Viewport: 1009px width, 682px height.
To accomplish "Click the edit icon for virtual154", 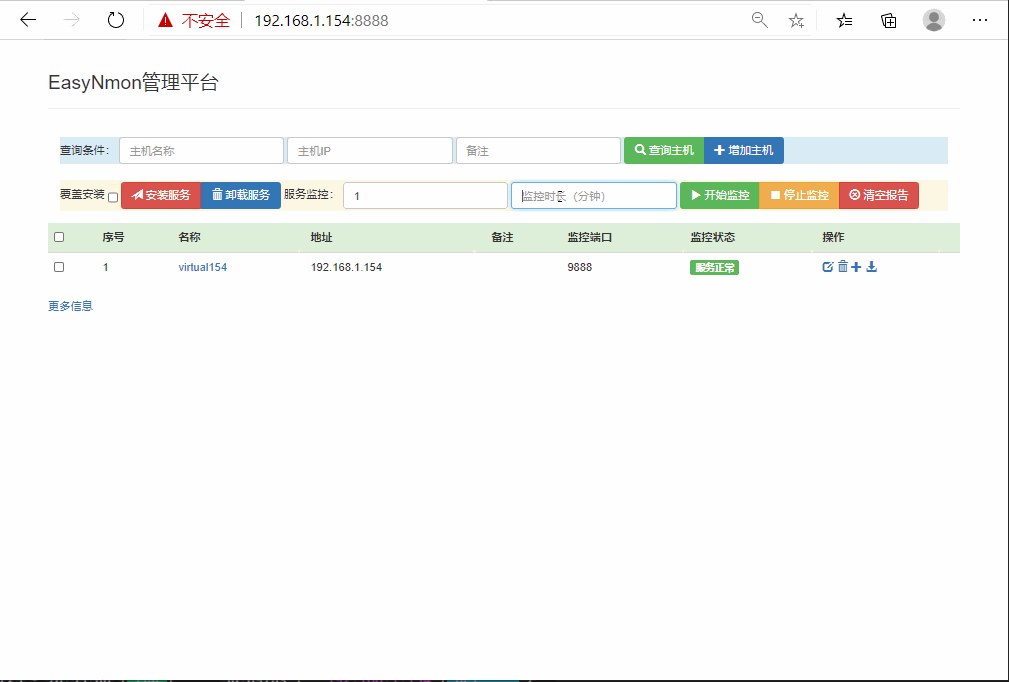I will pos(828,267).
